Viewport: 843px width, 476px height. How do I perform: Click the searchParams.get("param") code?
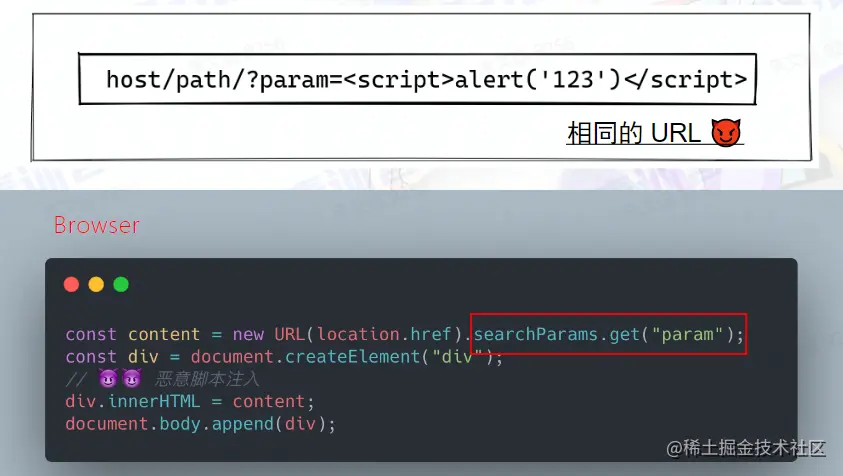click(x=609, y=334)
